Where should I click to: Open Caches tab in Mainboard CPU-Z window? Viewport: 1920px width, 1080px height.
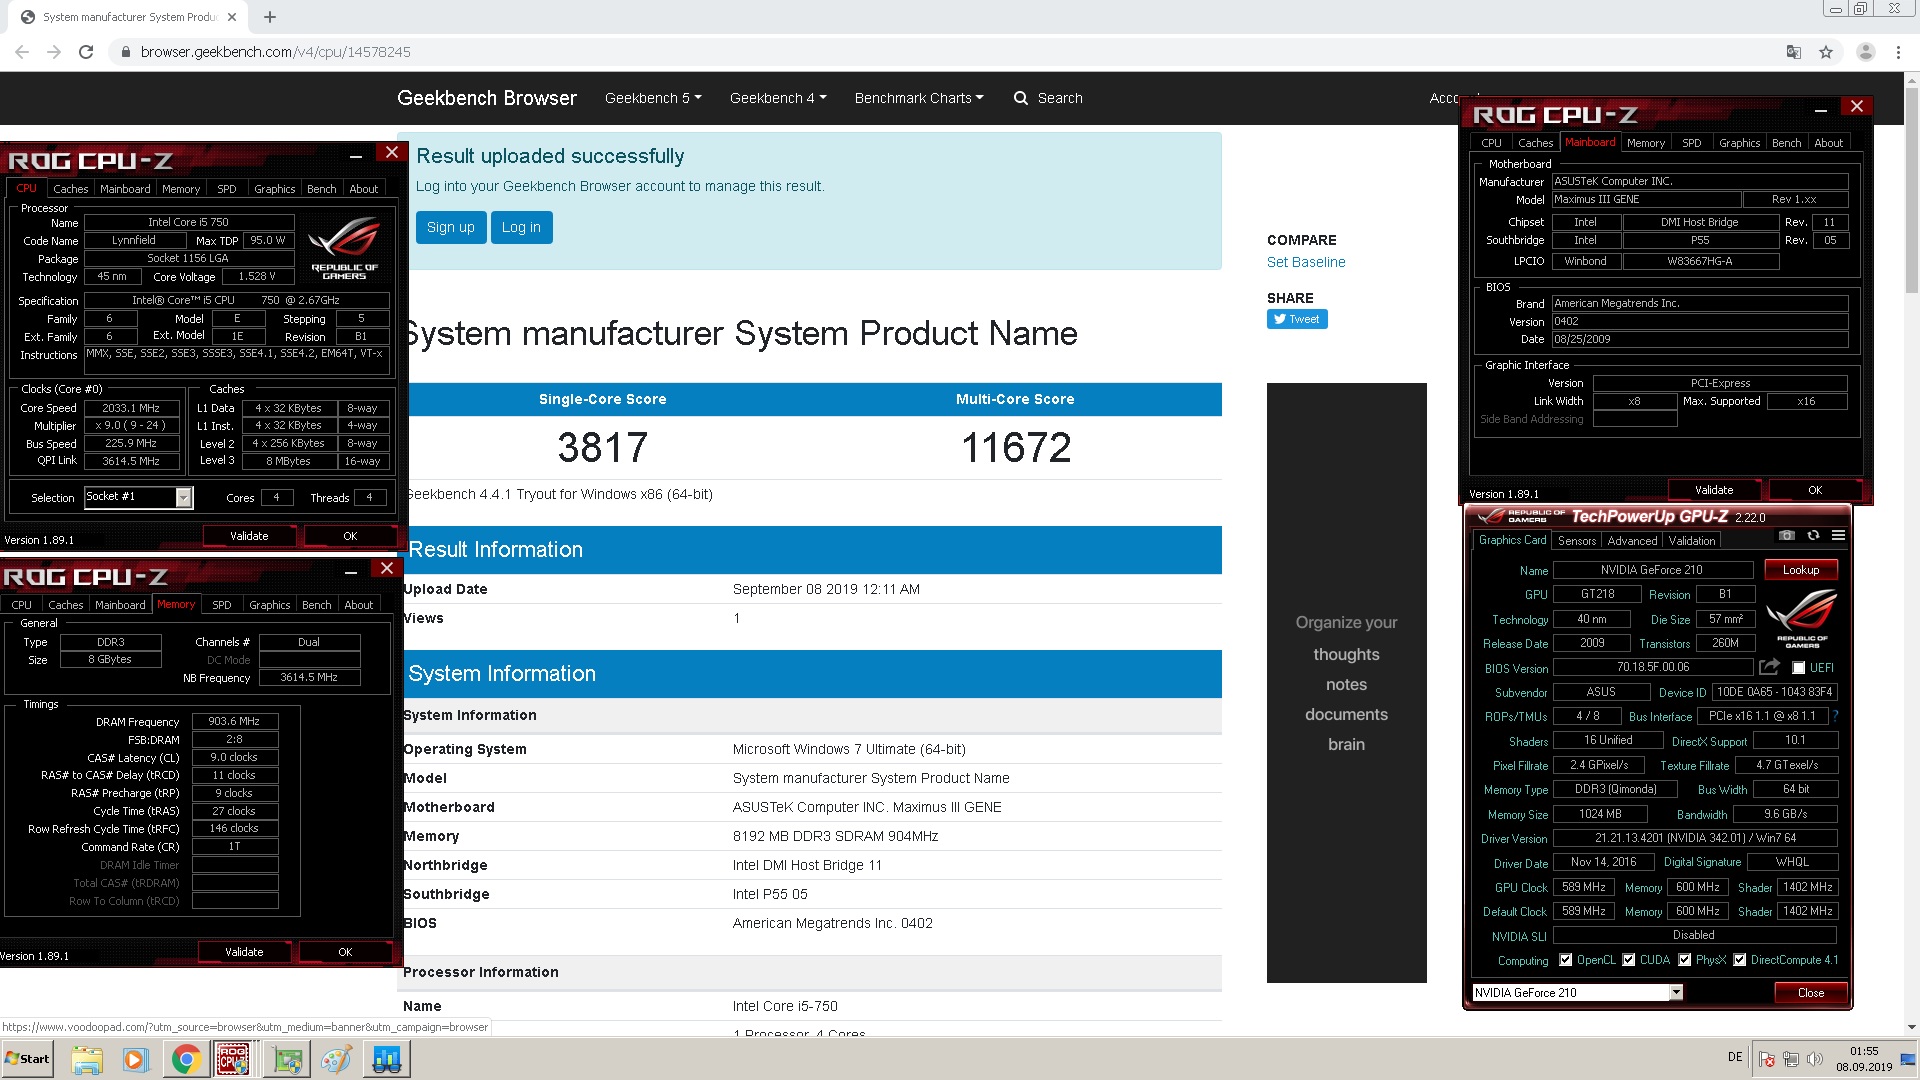coord(1535,143)
